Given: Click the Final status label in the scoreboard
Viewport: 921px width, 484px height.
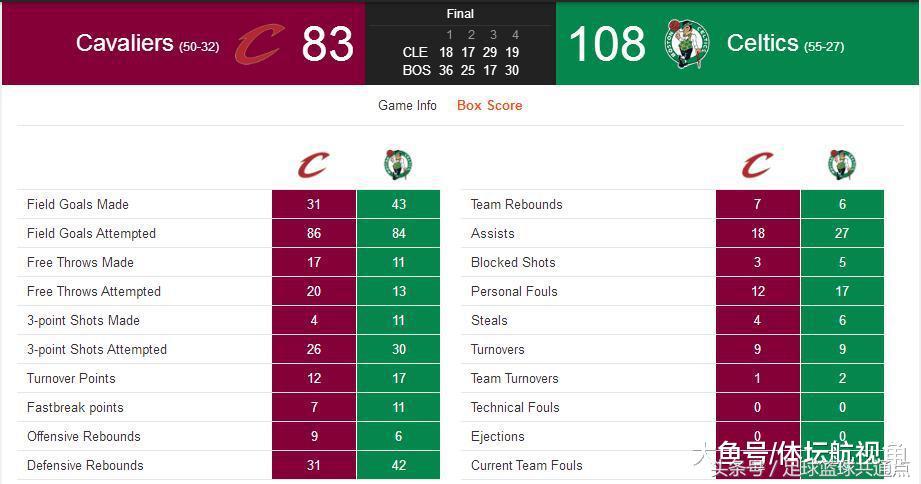Looking at the screenshot, I should tap(460, 14).
